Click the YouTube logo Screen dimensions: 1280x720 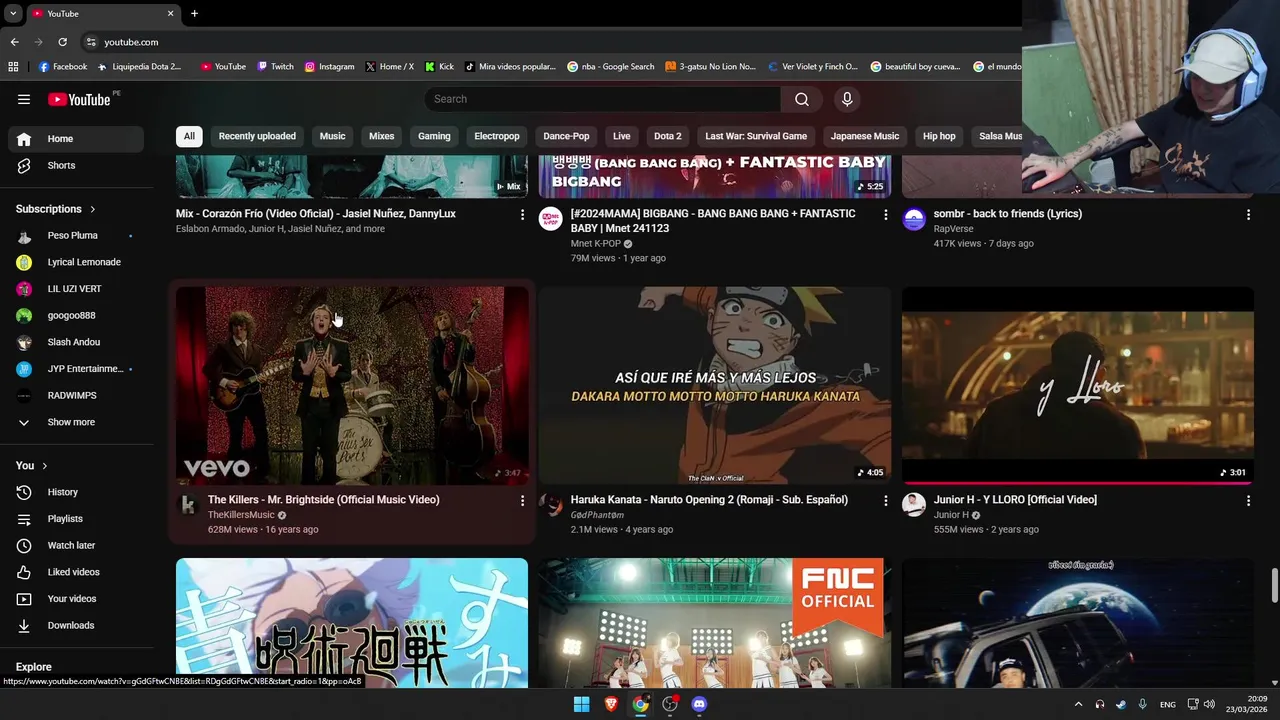point(79,99)
